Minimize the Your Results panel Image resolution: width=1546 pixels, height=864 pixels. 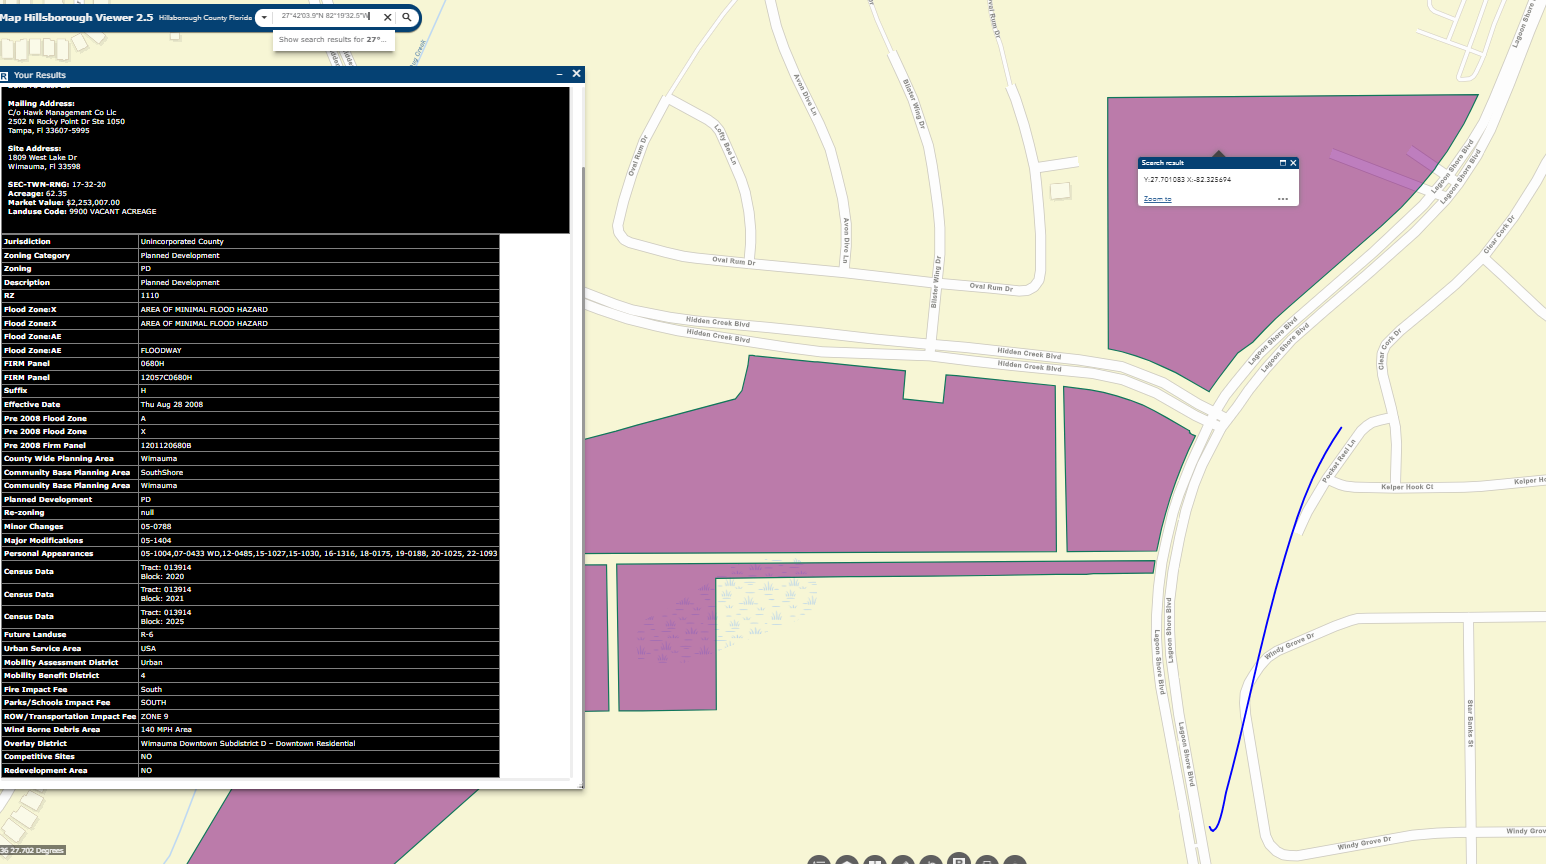(559, 74)
